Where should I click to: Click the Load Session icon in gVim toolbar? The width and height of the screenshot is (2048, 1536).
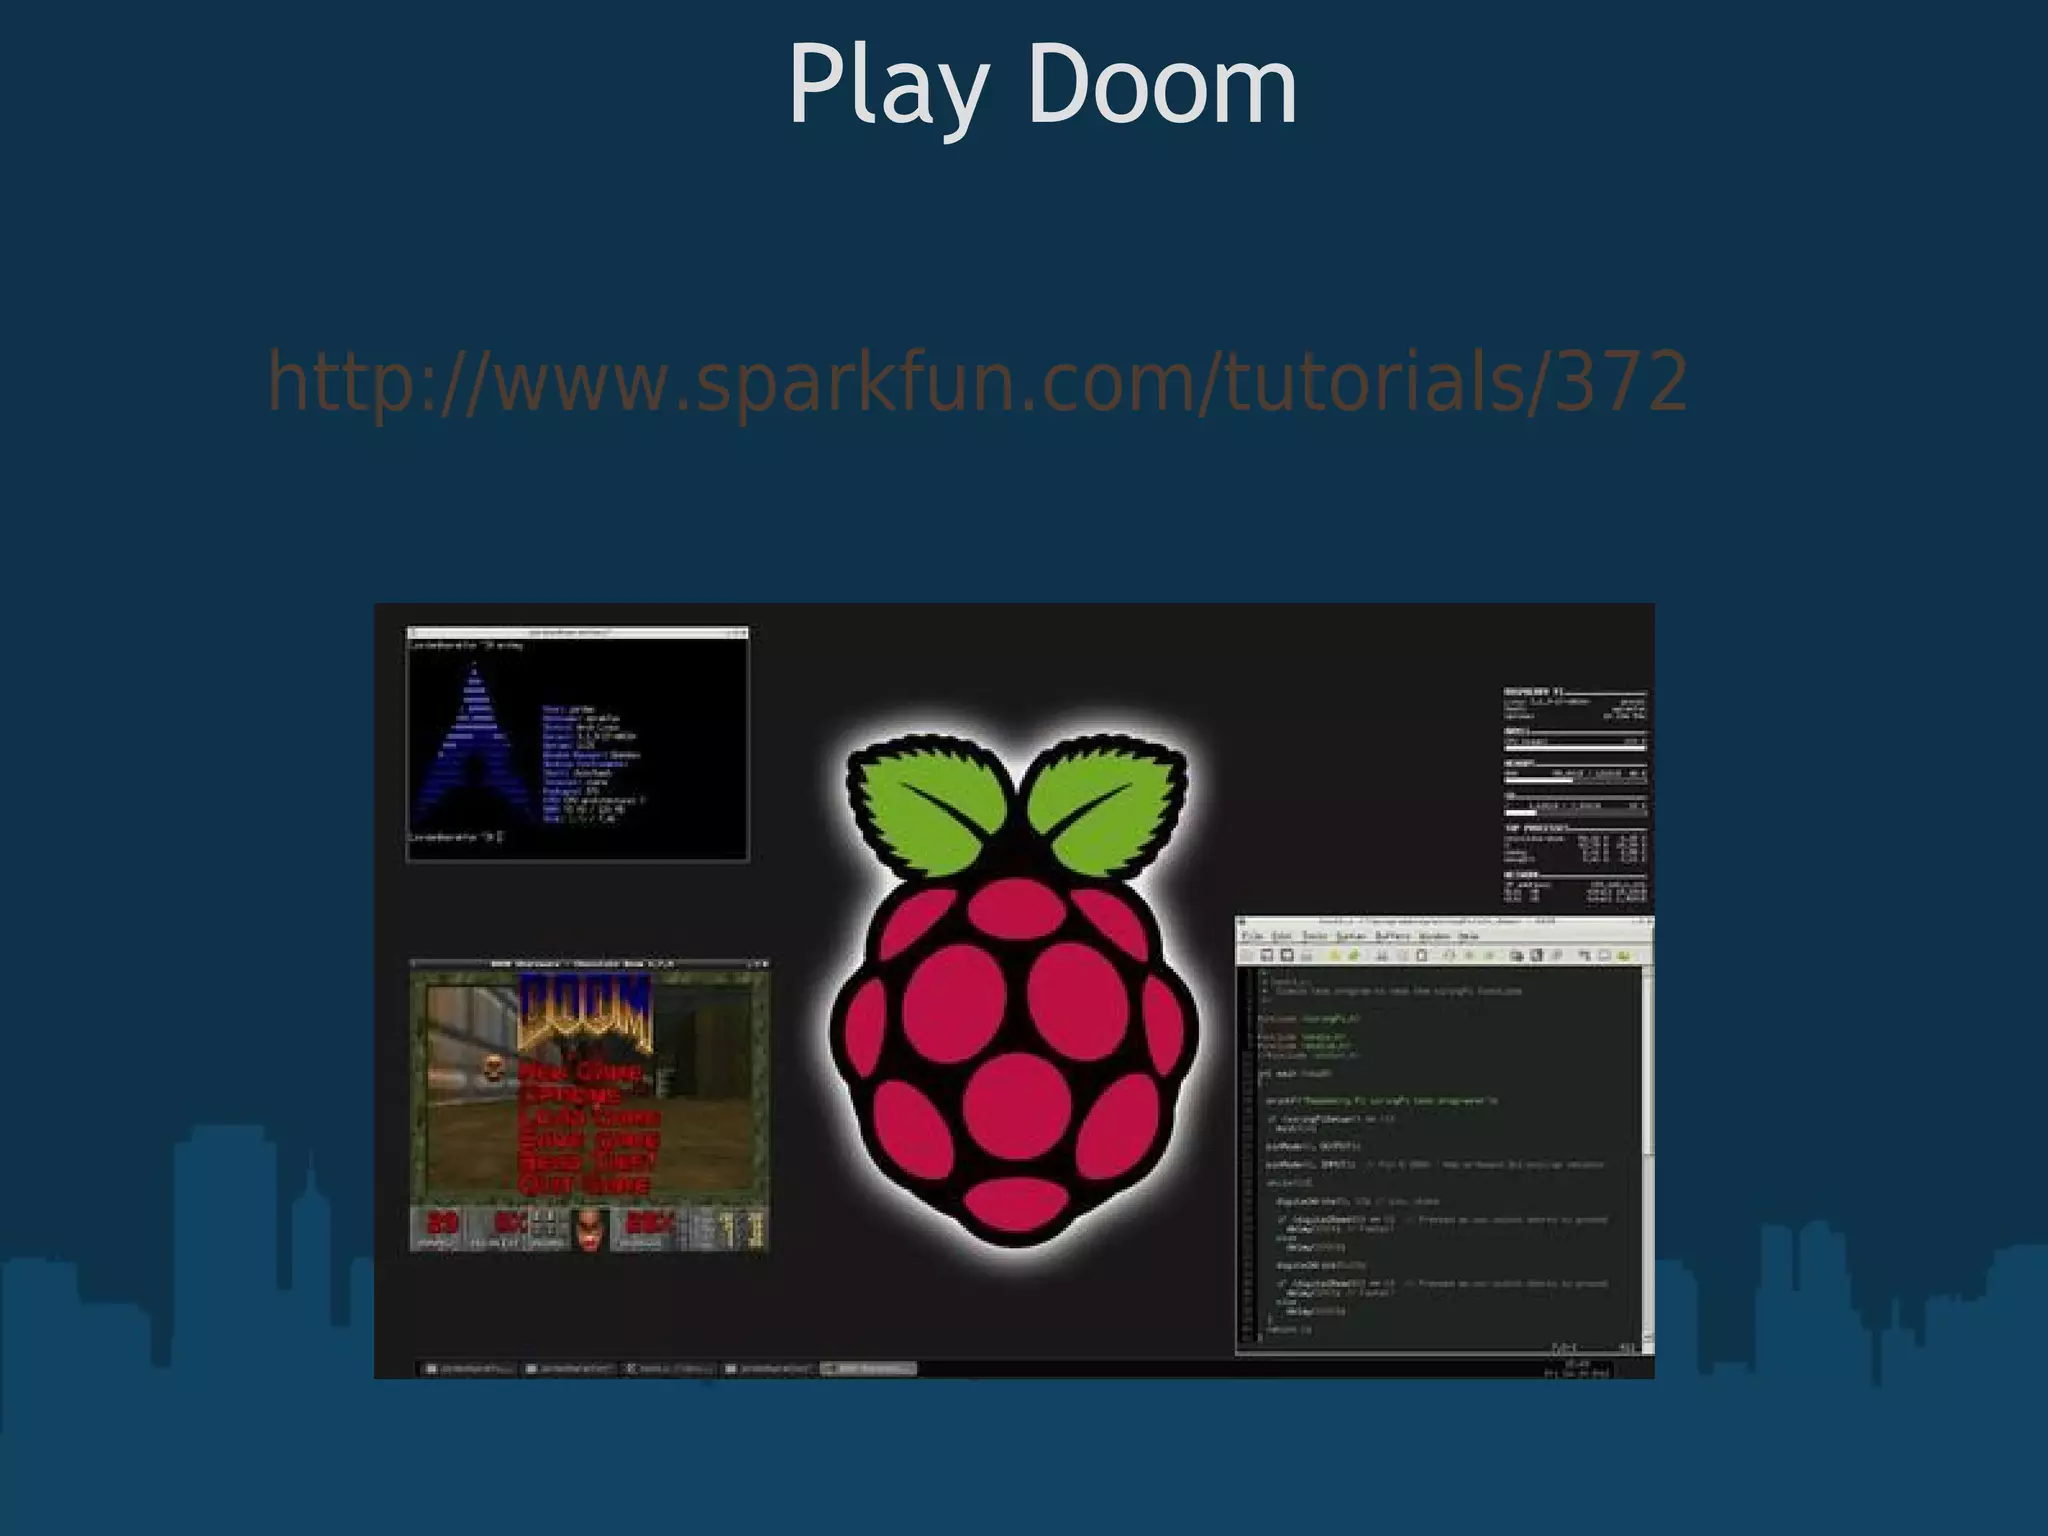pyautogui.click(x=1516, y=955)
